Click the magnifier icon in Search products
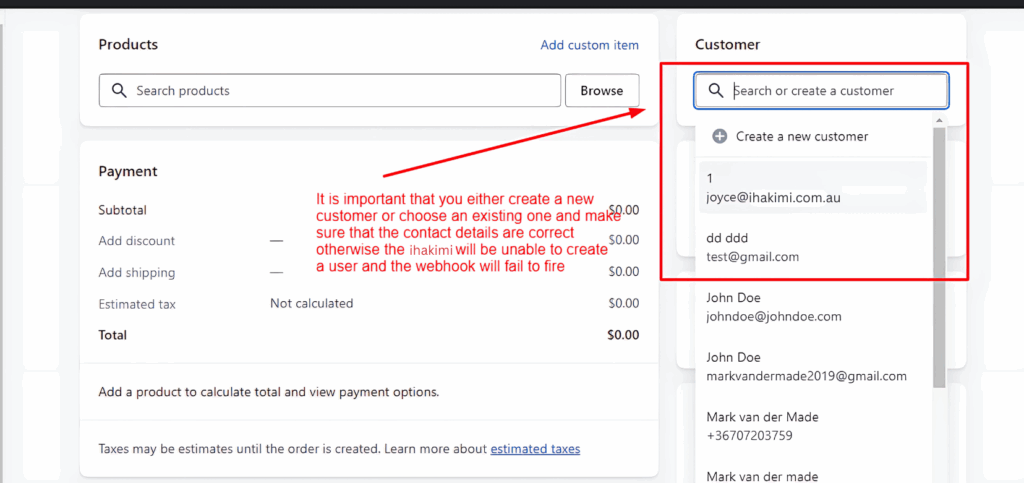 click(x=118, y=91)
